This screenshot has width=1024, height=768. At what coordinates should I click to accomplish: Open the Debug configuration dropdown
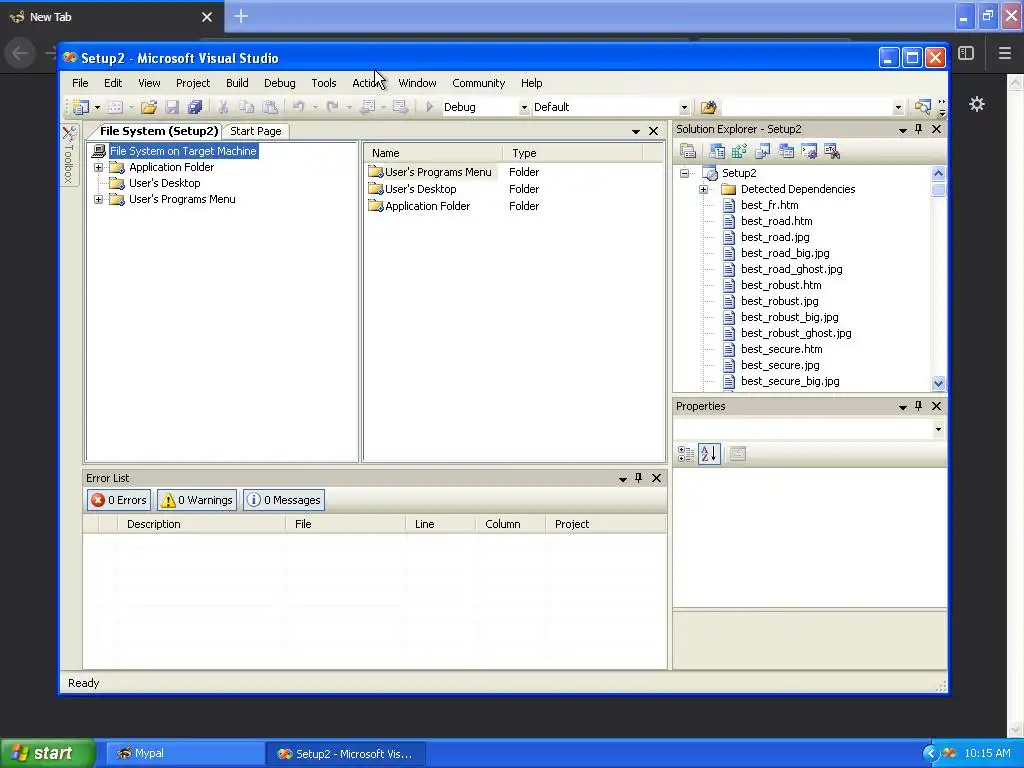tap(524, 108)
